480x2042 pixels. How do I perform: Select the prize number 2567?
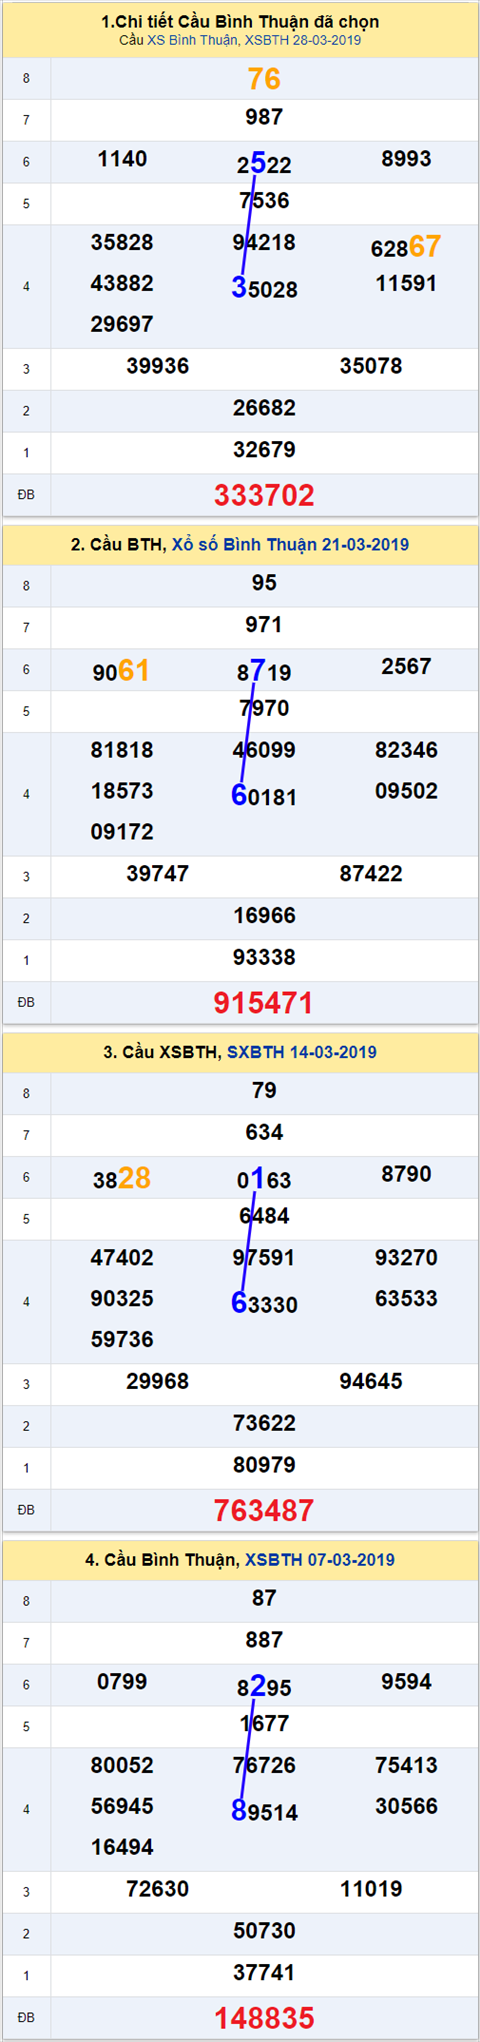406,667
